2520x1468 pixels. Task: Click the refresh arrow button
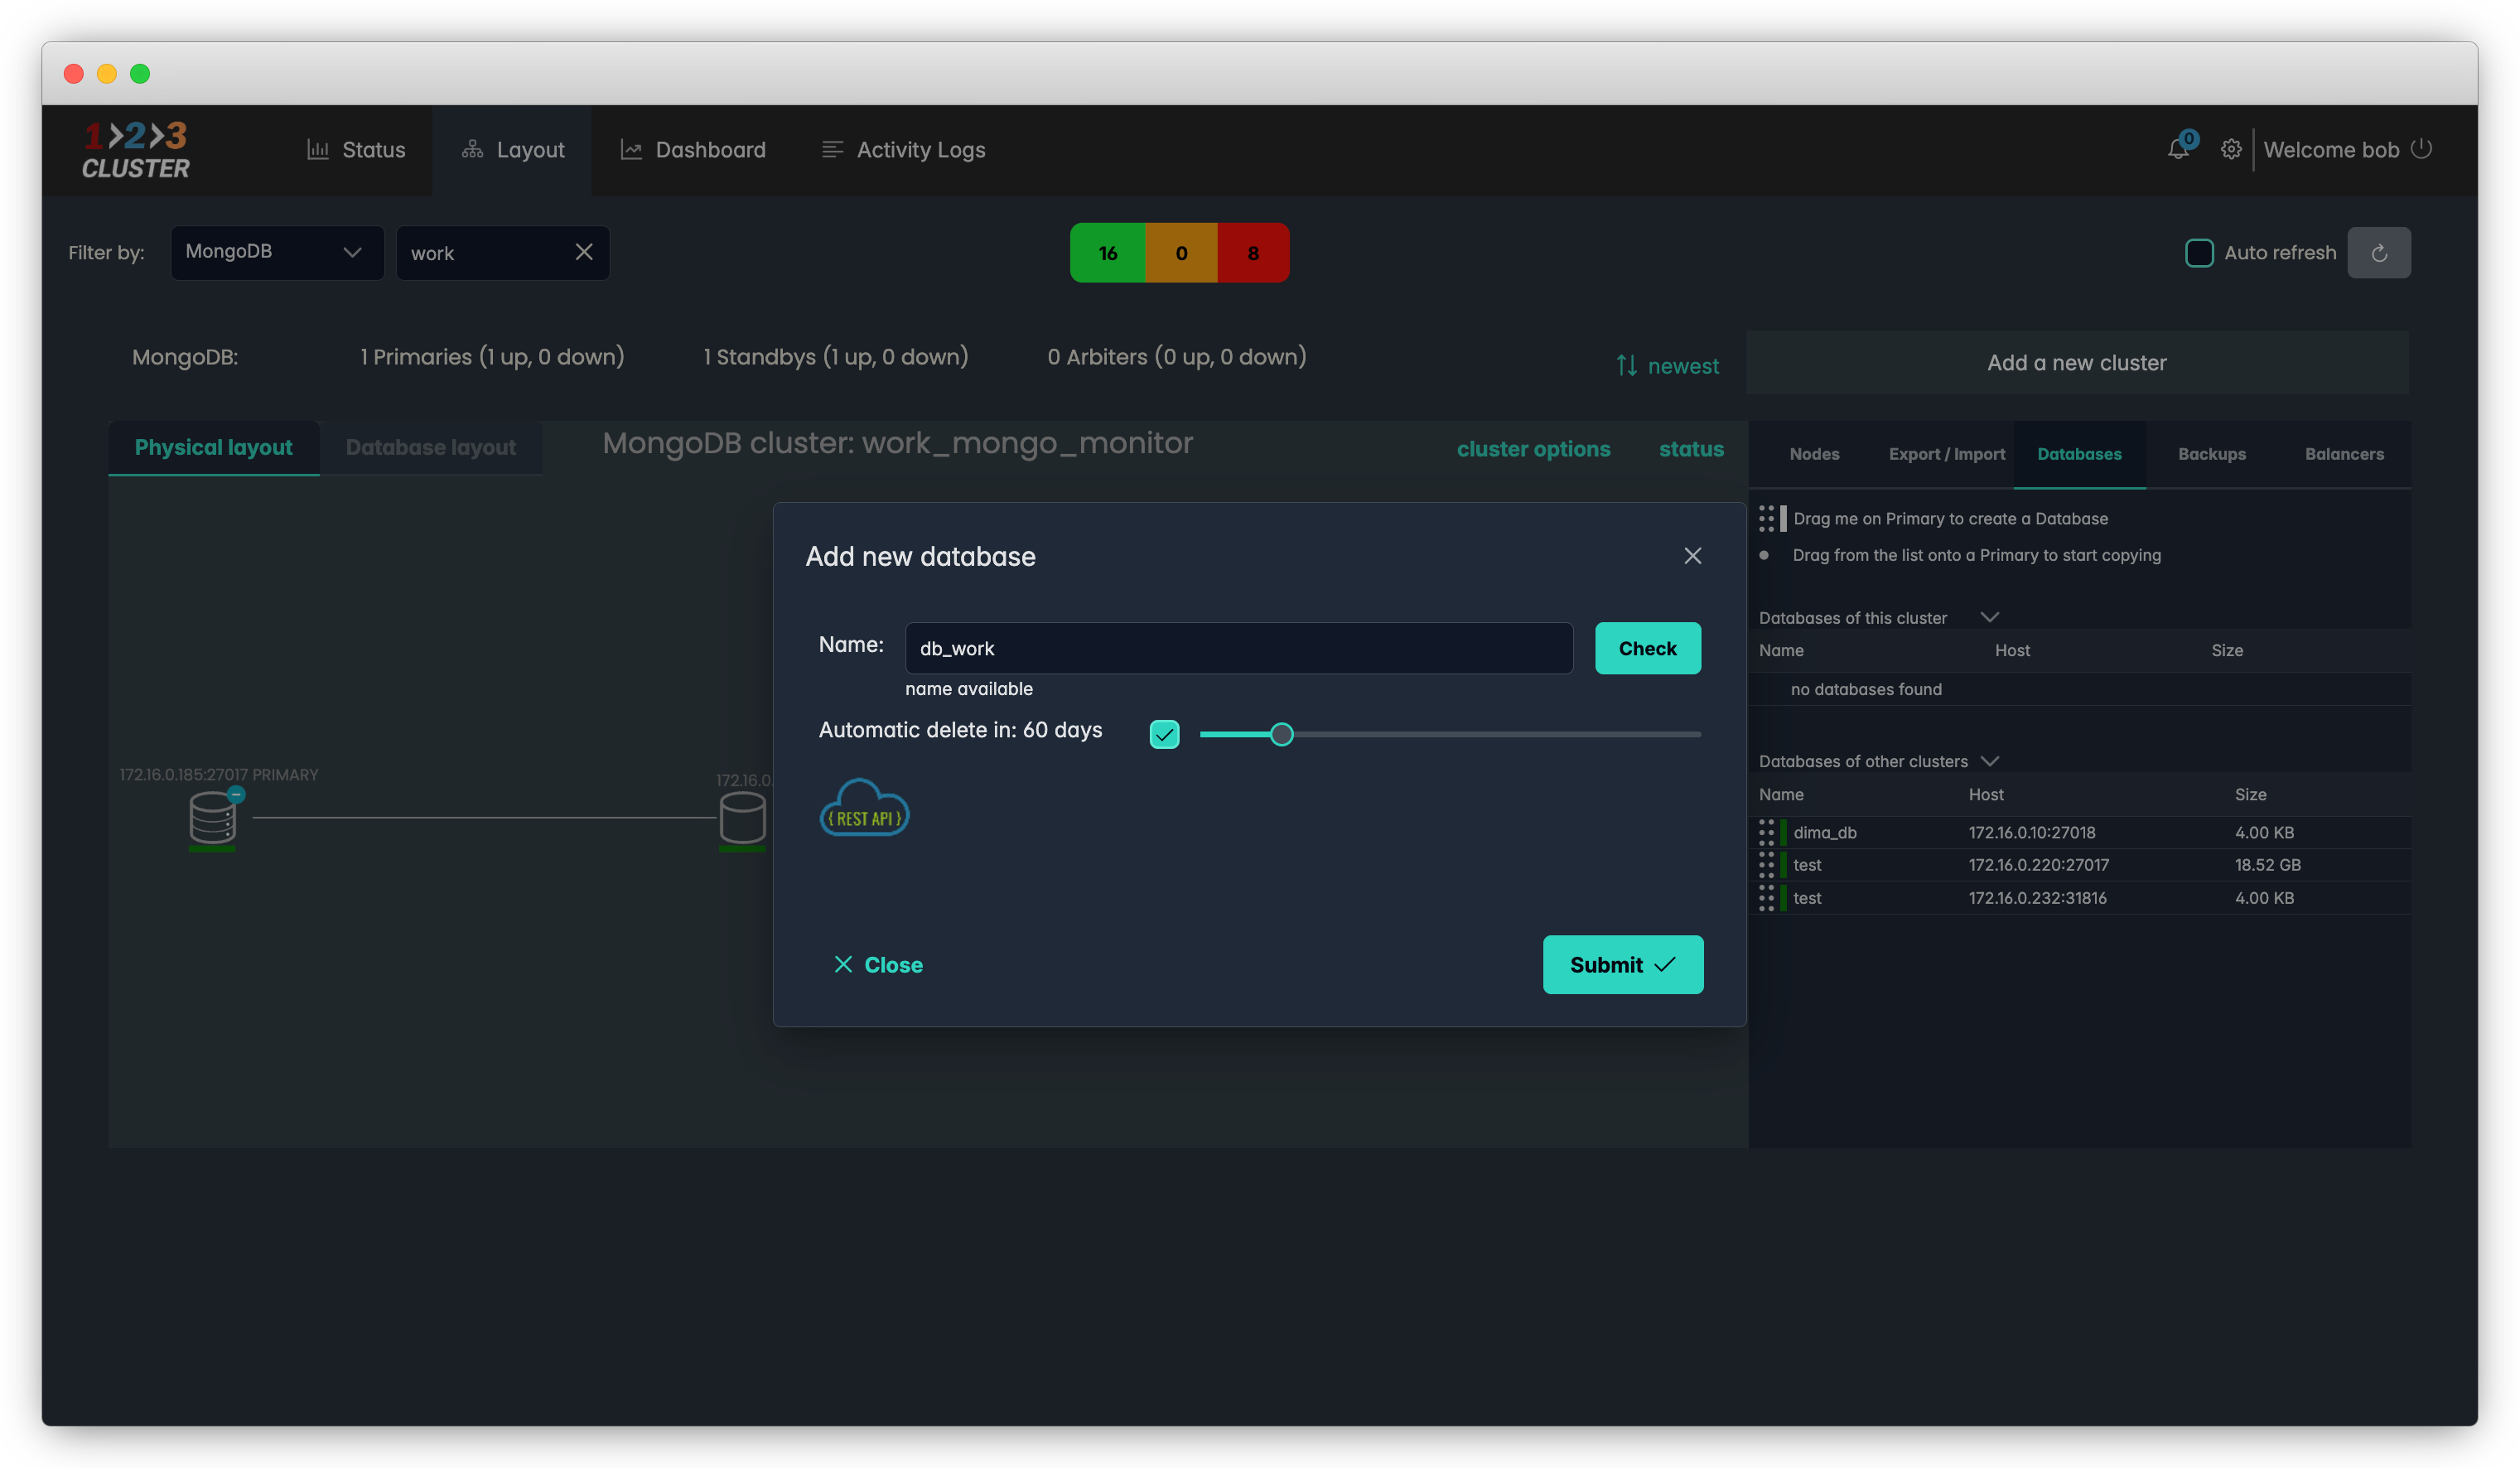(x=2379, y=253)
